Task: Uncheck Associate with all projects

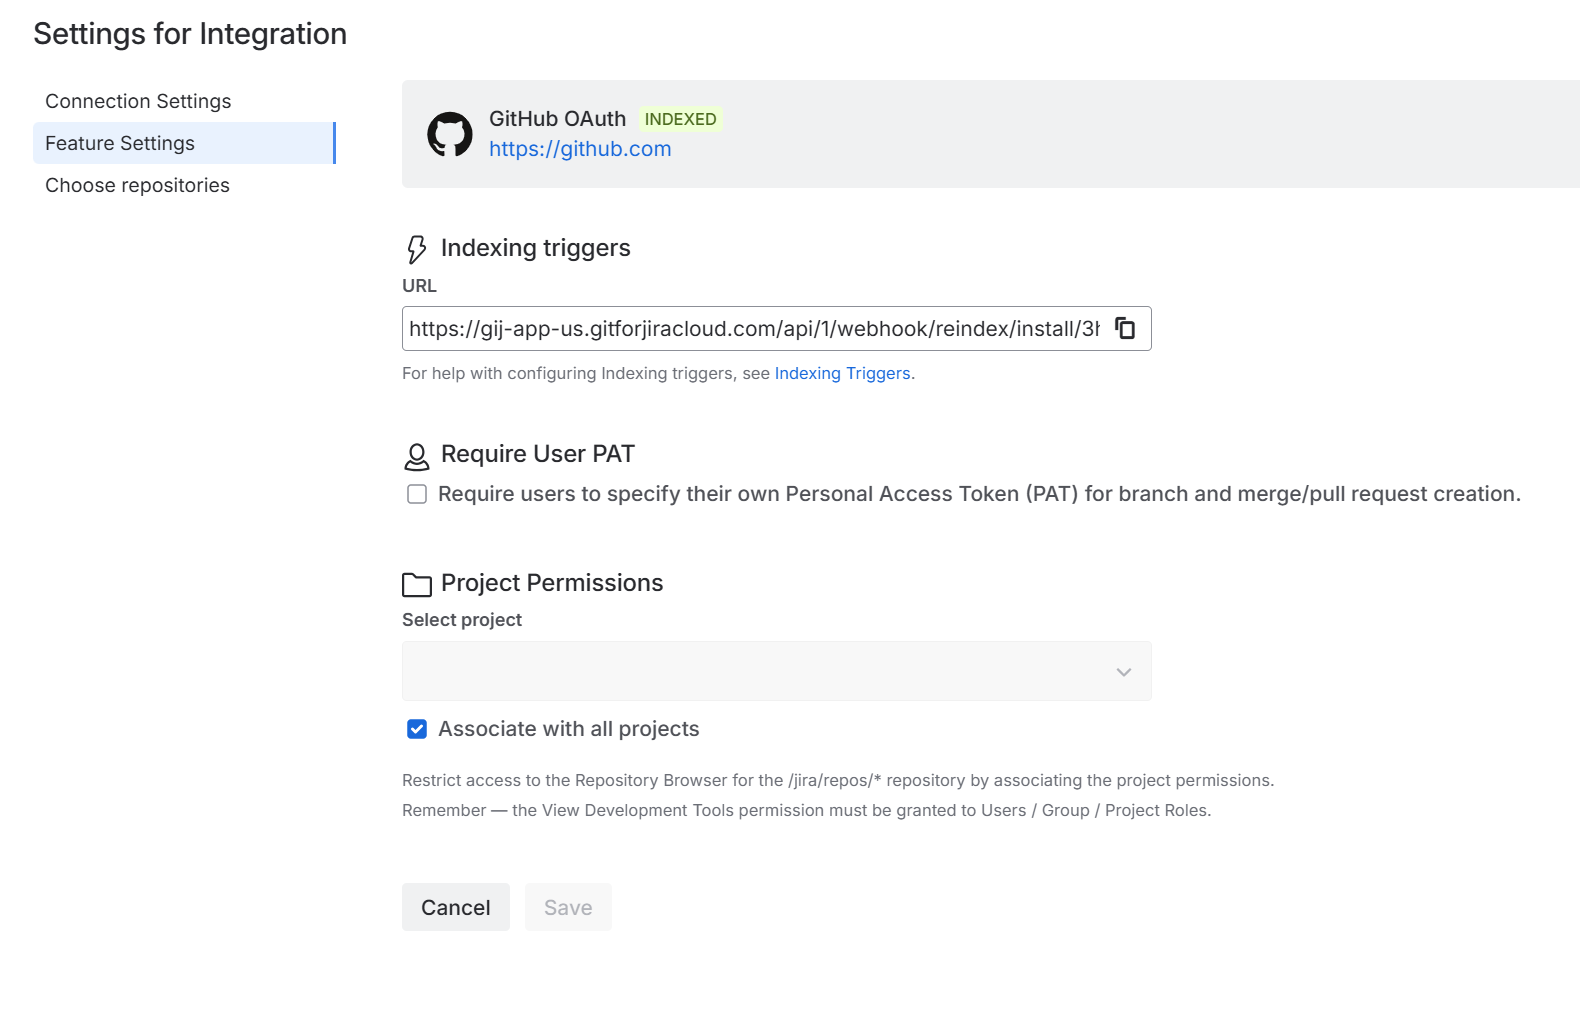Action: pyautogui.click(x=417, y=729)
